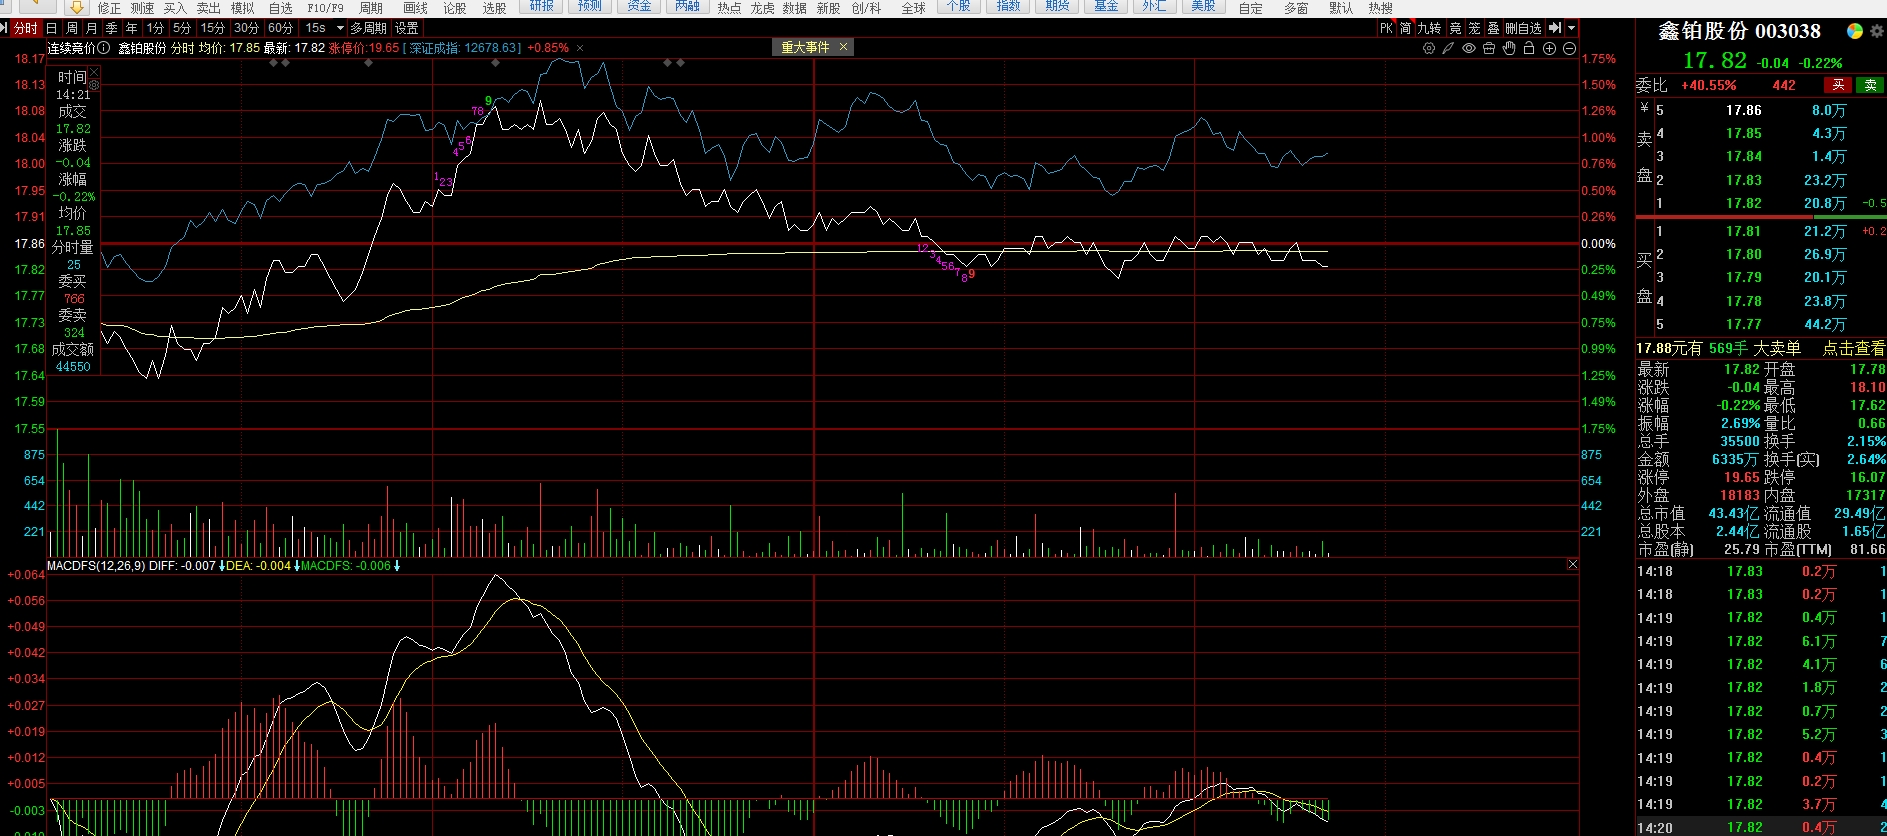Open the quote panel settings gear
Screen dimensions: 1887x836
[x=1876, y=31]
